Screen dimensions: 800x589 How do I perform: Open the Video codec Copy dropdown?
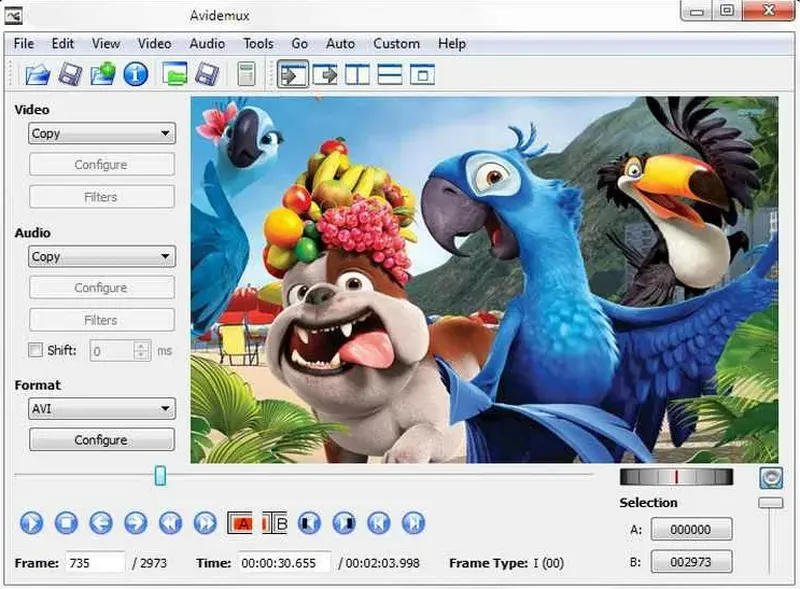click(x=102, y=133)
